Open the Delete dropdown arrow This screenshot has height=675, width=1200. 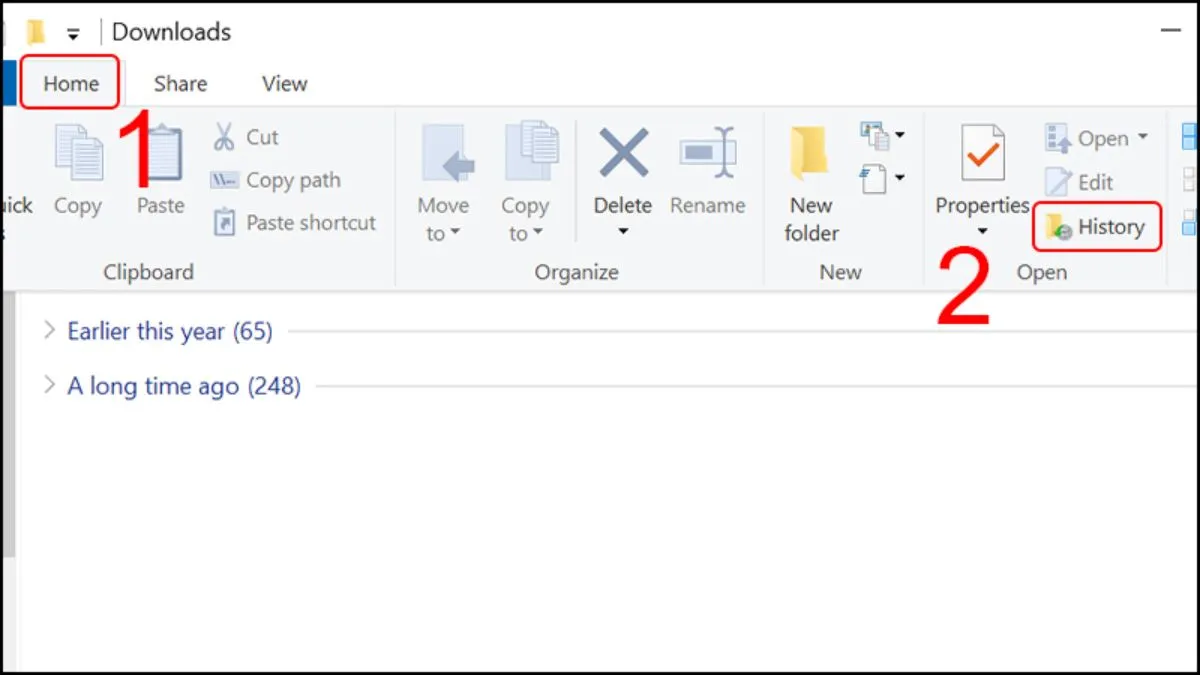[x=622, y=228]
